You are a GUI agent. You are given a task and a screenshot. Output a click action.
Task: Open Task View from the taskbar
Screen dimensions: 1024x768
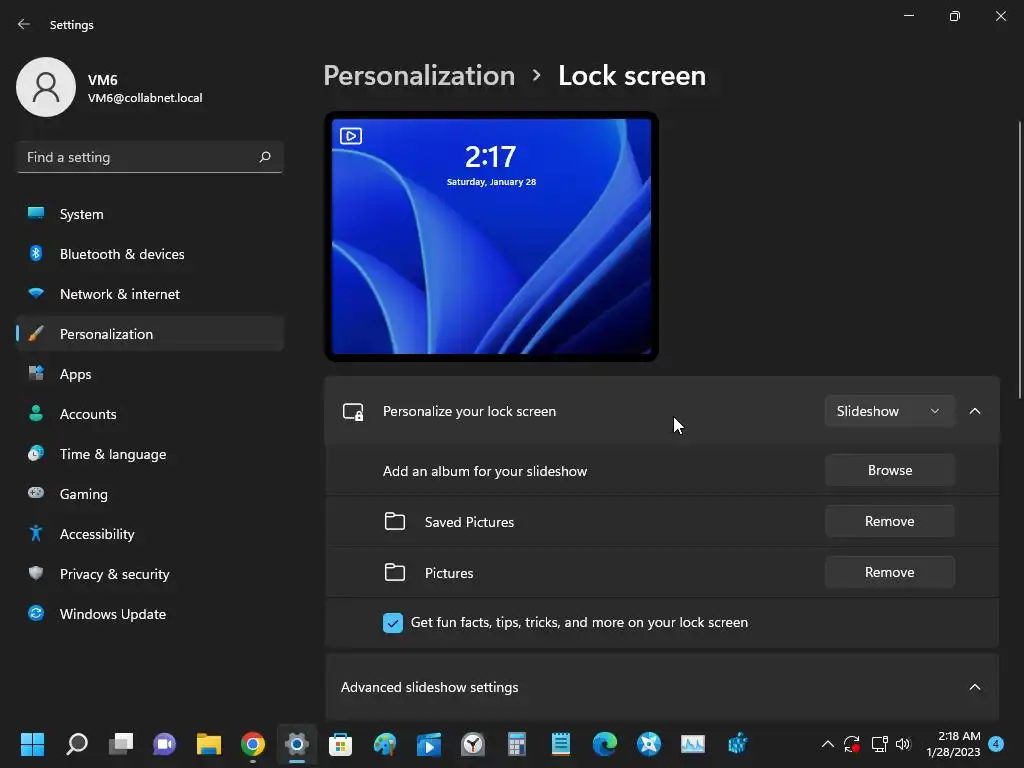[x=121, y=743]
